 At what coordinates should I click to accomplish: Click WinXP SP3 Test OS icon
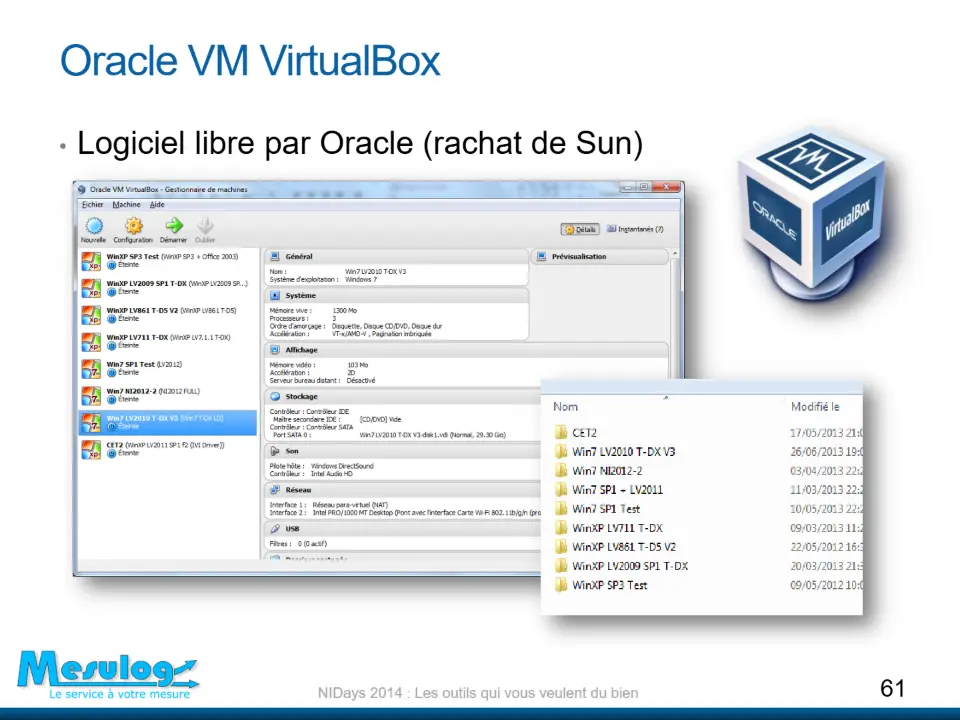91,261
